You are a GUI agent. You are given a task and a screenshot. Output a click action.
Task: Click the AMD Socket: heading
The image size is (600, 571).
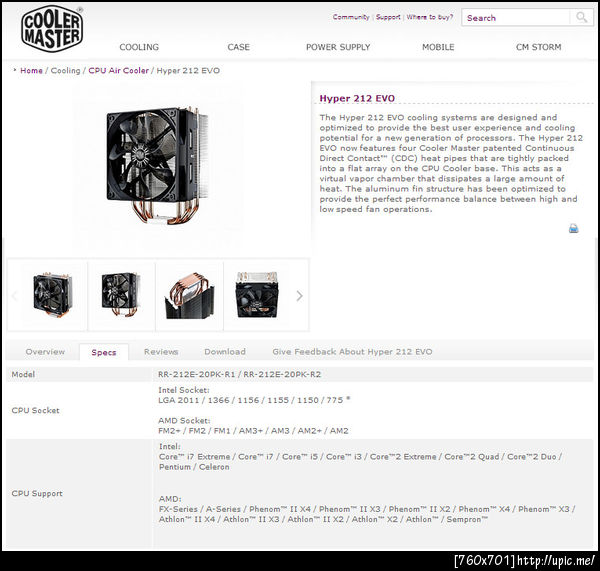tap(184, 420)
